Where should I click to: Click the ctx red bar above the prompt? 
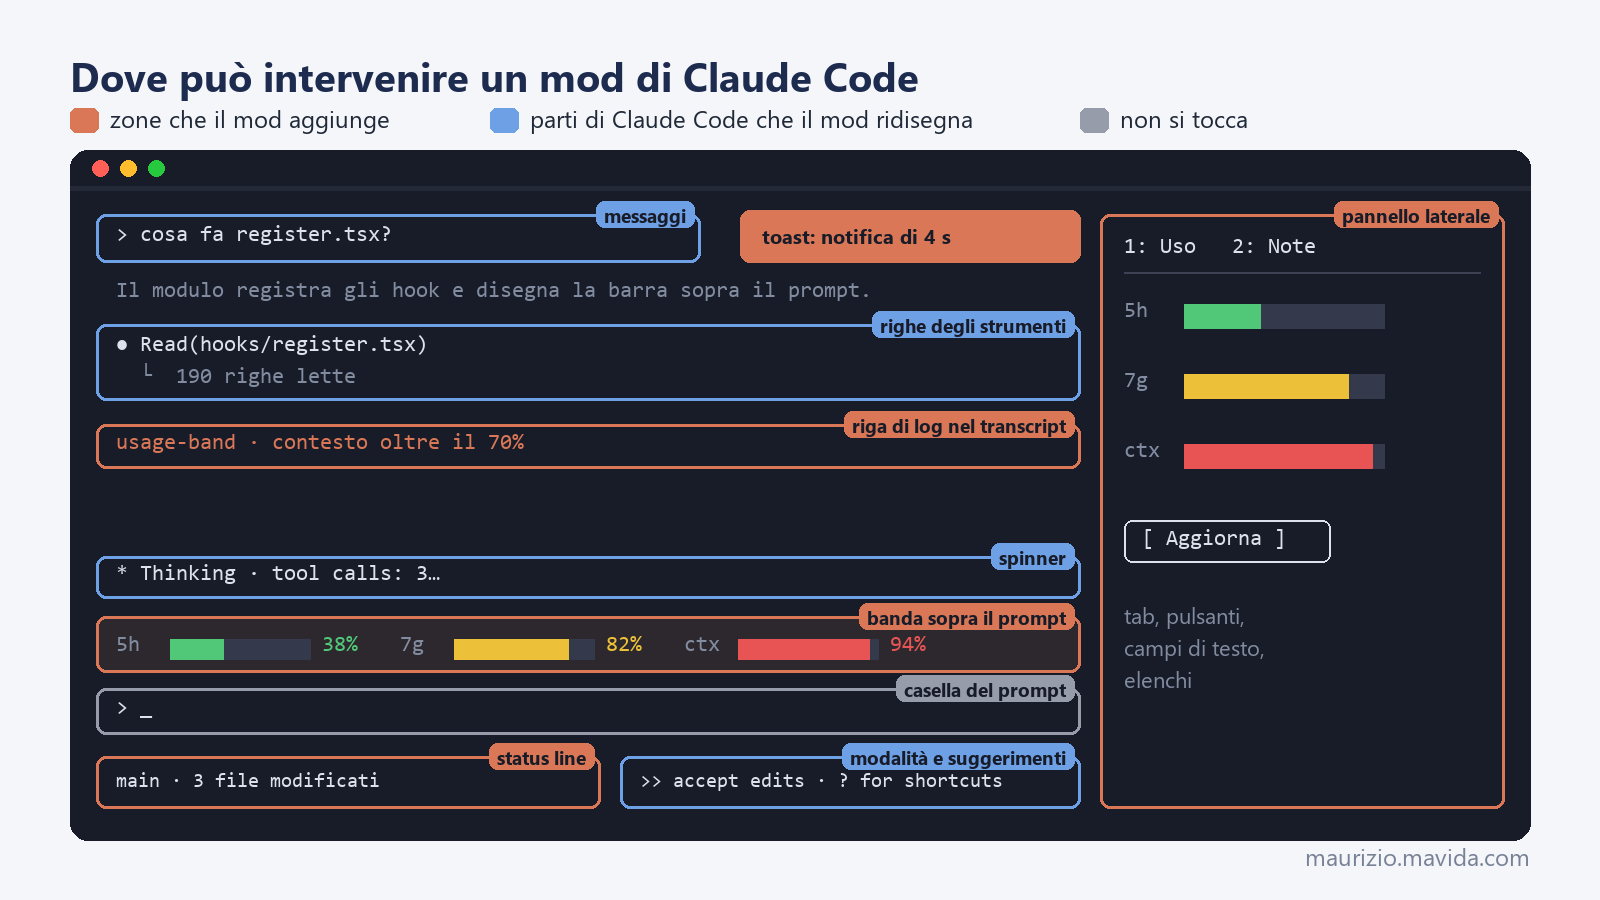[804, 649]
